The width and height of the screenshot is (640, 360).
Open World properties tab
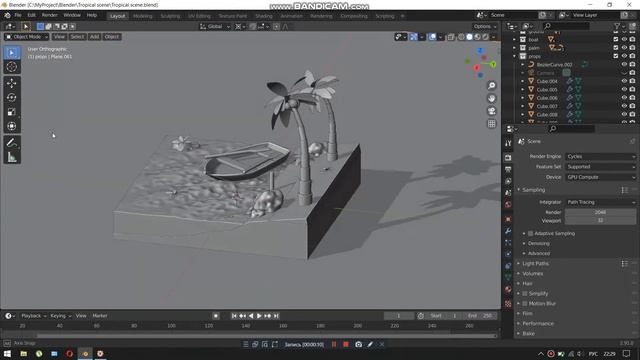point(508,204)
